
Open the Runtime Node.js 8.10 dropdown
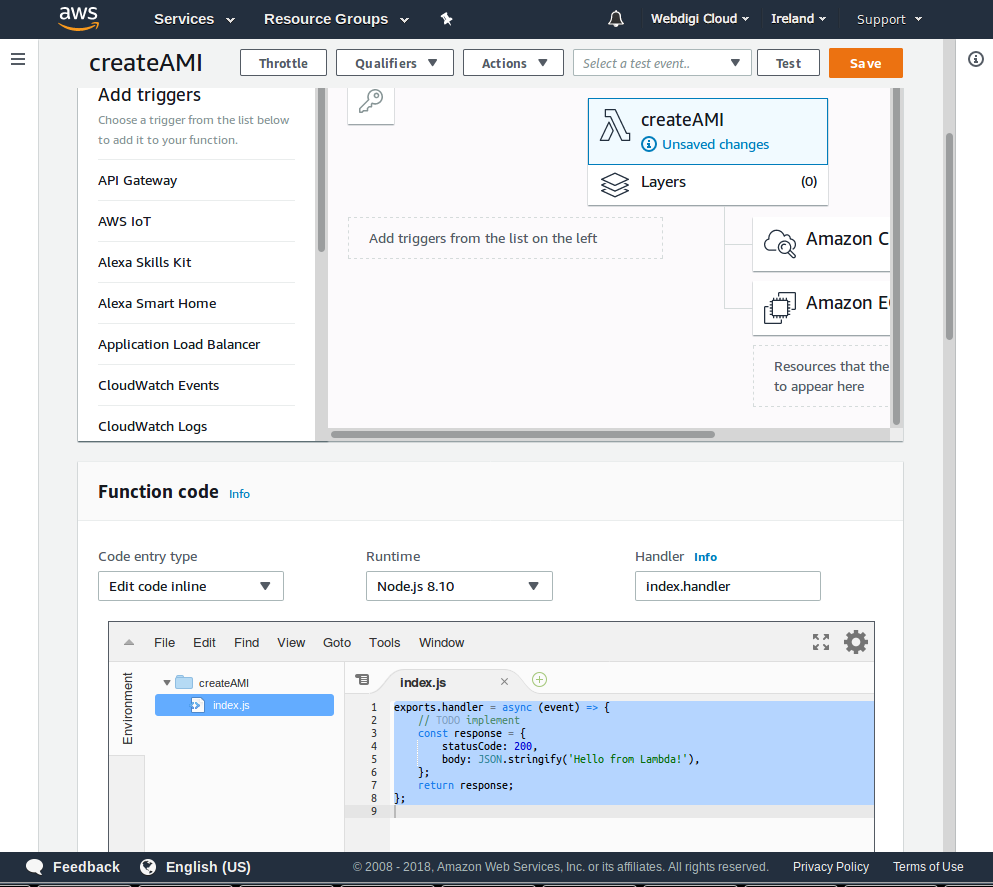[459, 586]
